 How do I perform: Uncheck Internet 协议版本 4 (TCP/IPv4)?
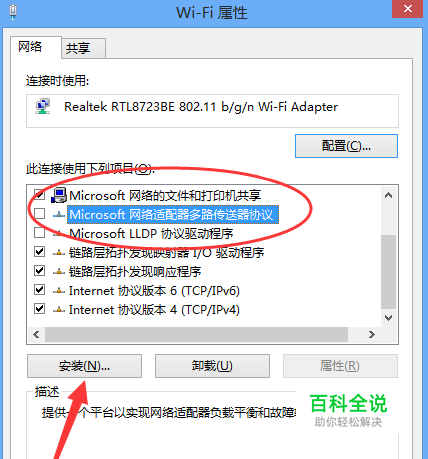pyautogui.click(x=39, y=308)
